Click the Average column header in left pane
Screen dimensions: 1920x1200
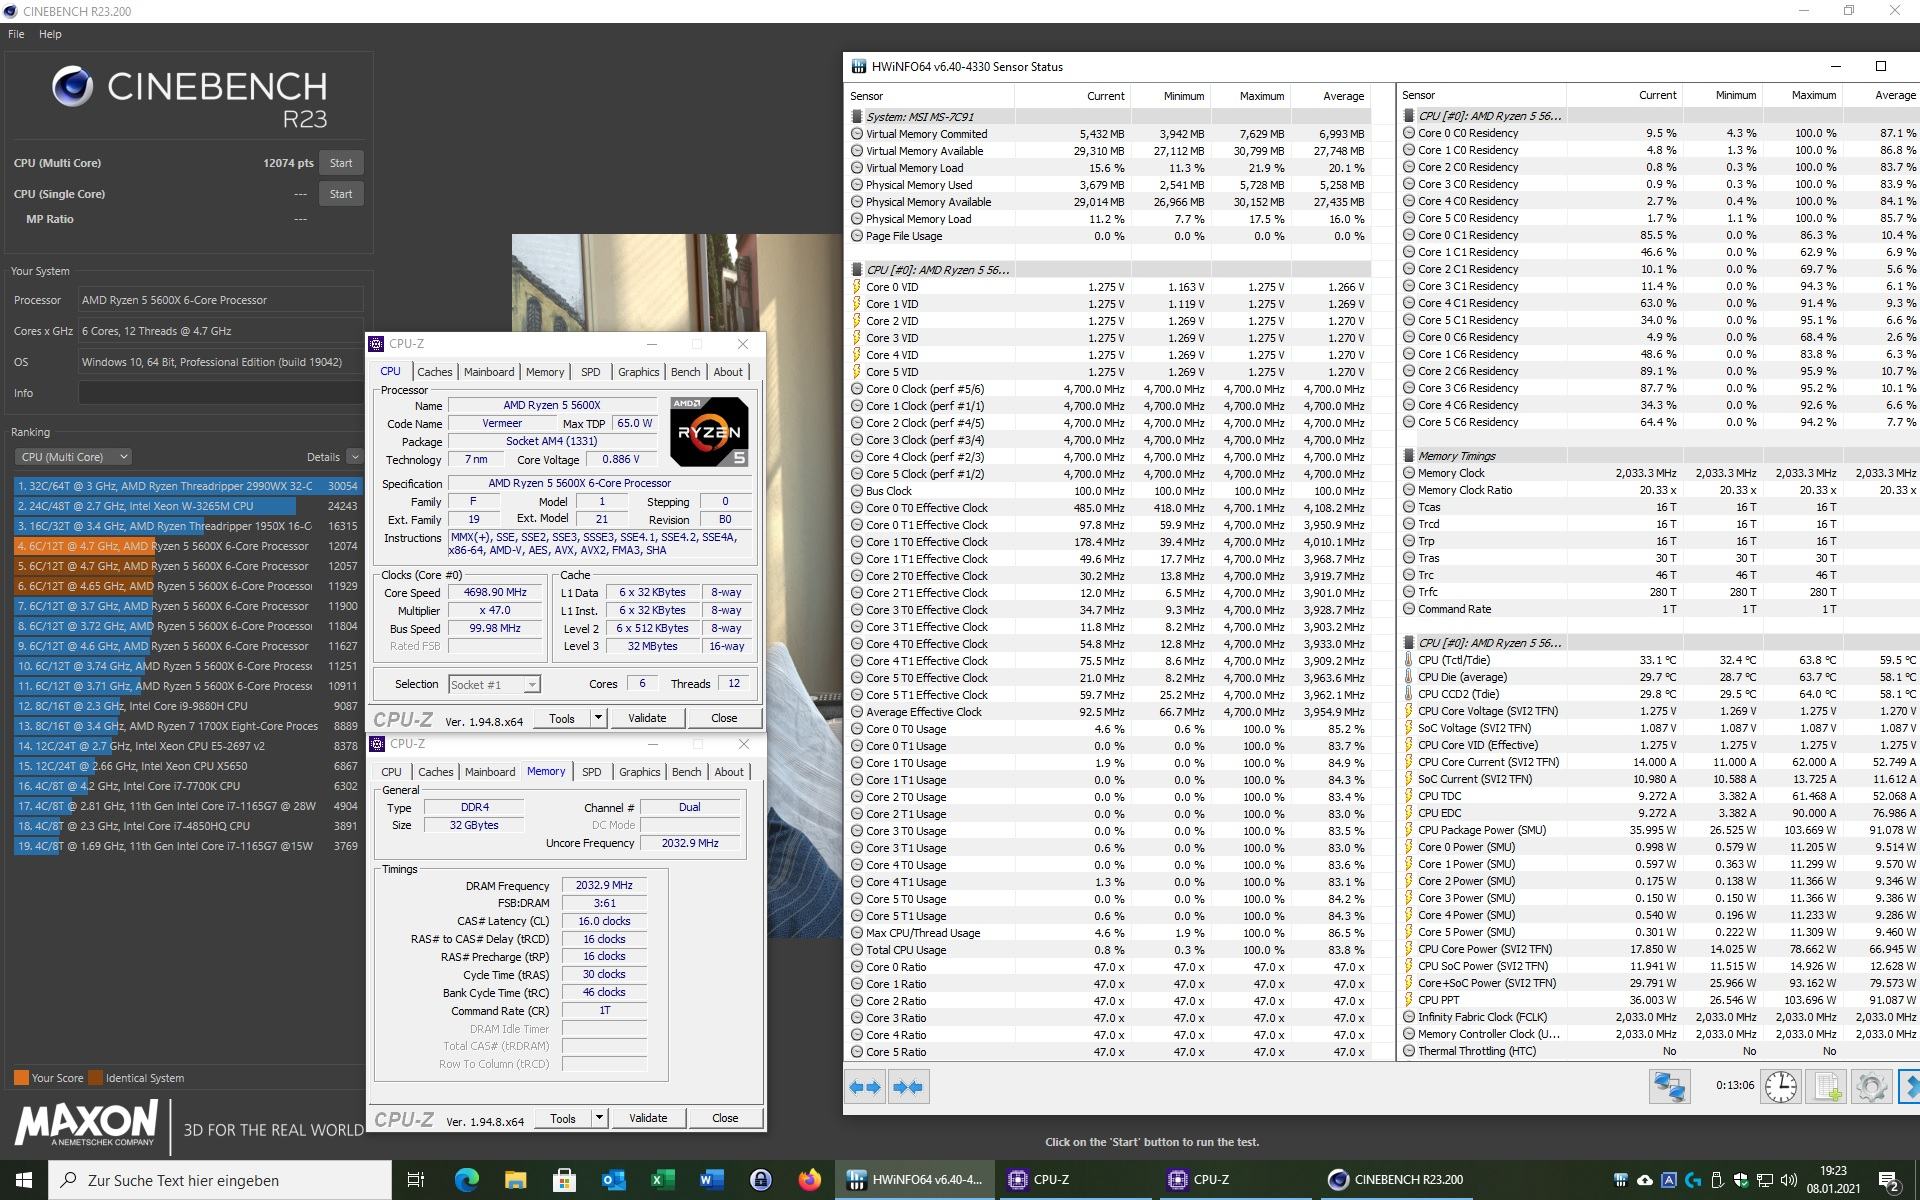pos(1331,96)
